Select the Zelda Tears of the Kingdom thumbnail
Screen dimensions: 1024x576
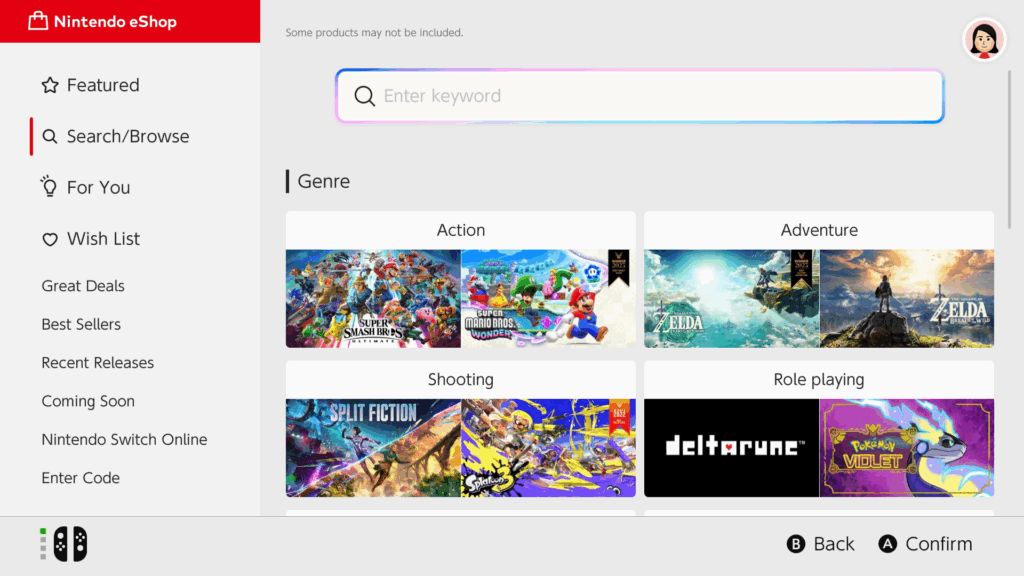(x=731, y=298)
